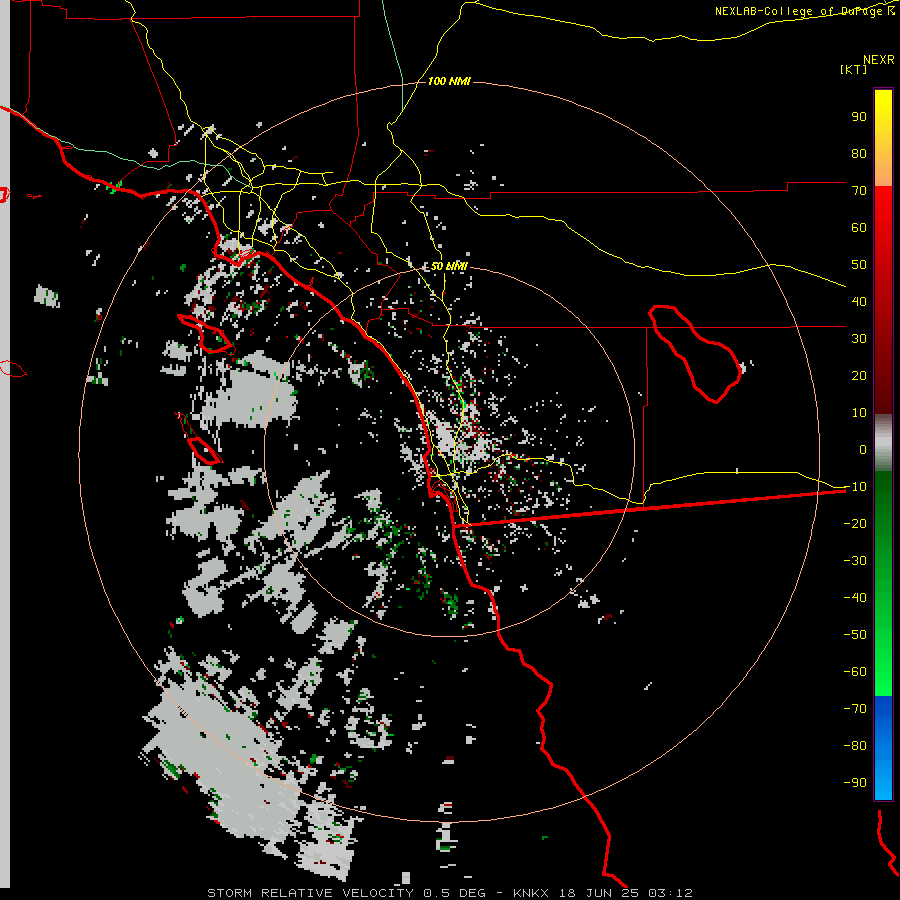900x900 pixels.
Task: Click the 0.5 DEG elevation text
Action: pos(455,893)
